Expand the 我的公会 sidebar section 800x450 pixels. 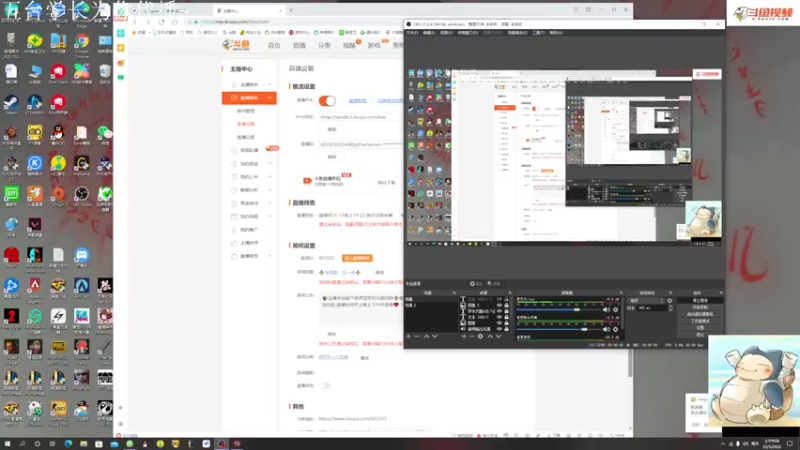coord(270,177)
